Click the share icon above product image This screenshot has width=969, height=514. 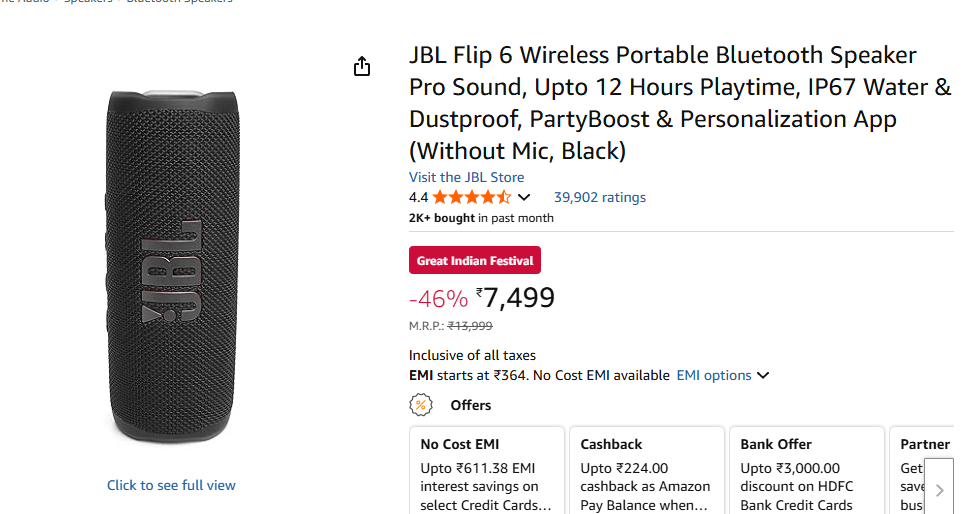coord(362,67)
